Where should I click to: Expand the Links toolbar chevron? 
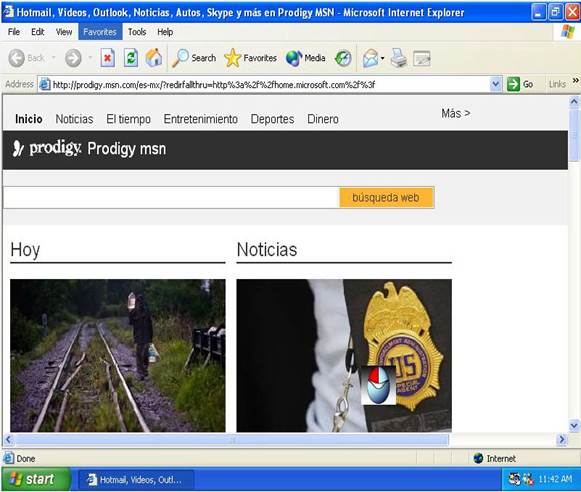click(x=575, y=80)
